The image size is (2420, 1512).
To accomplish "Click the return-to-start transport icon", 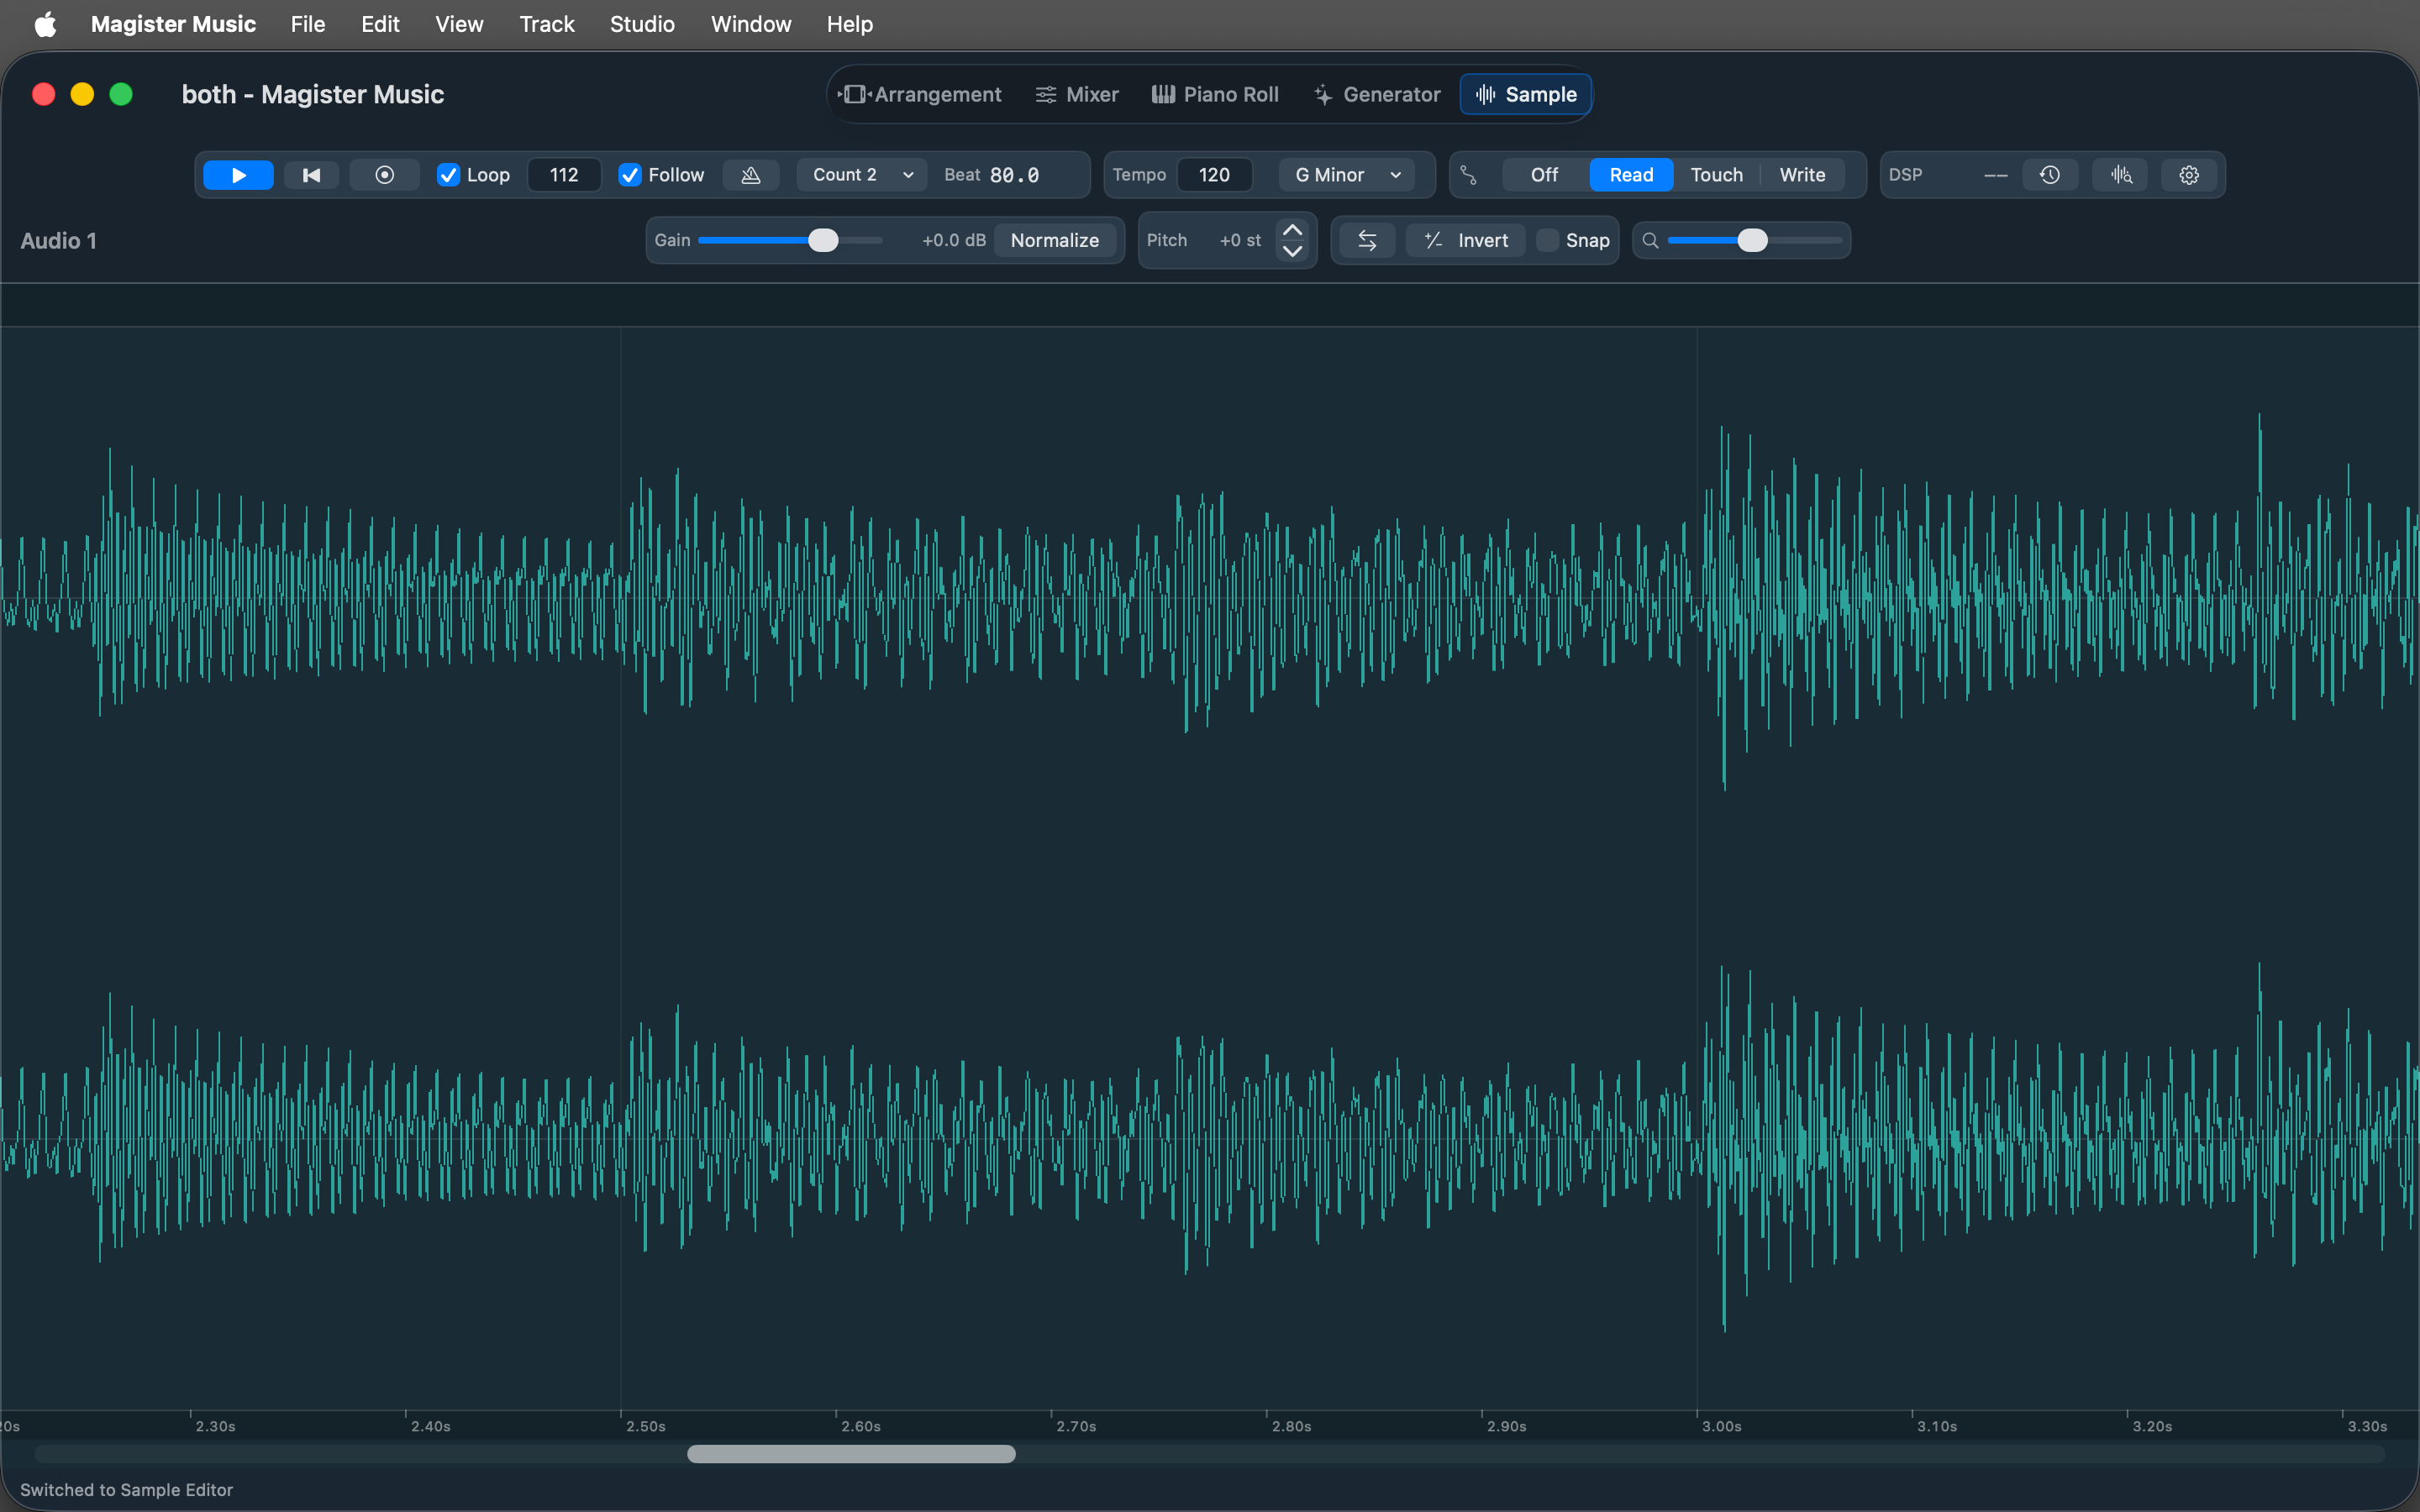I will pos(311,175).
